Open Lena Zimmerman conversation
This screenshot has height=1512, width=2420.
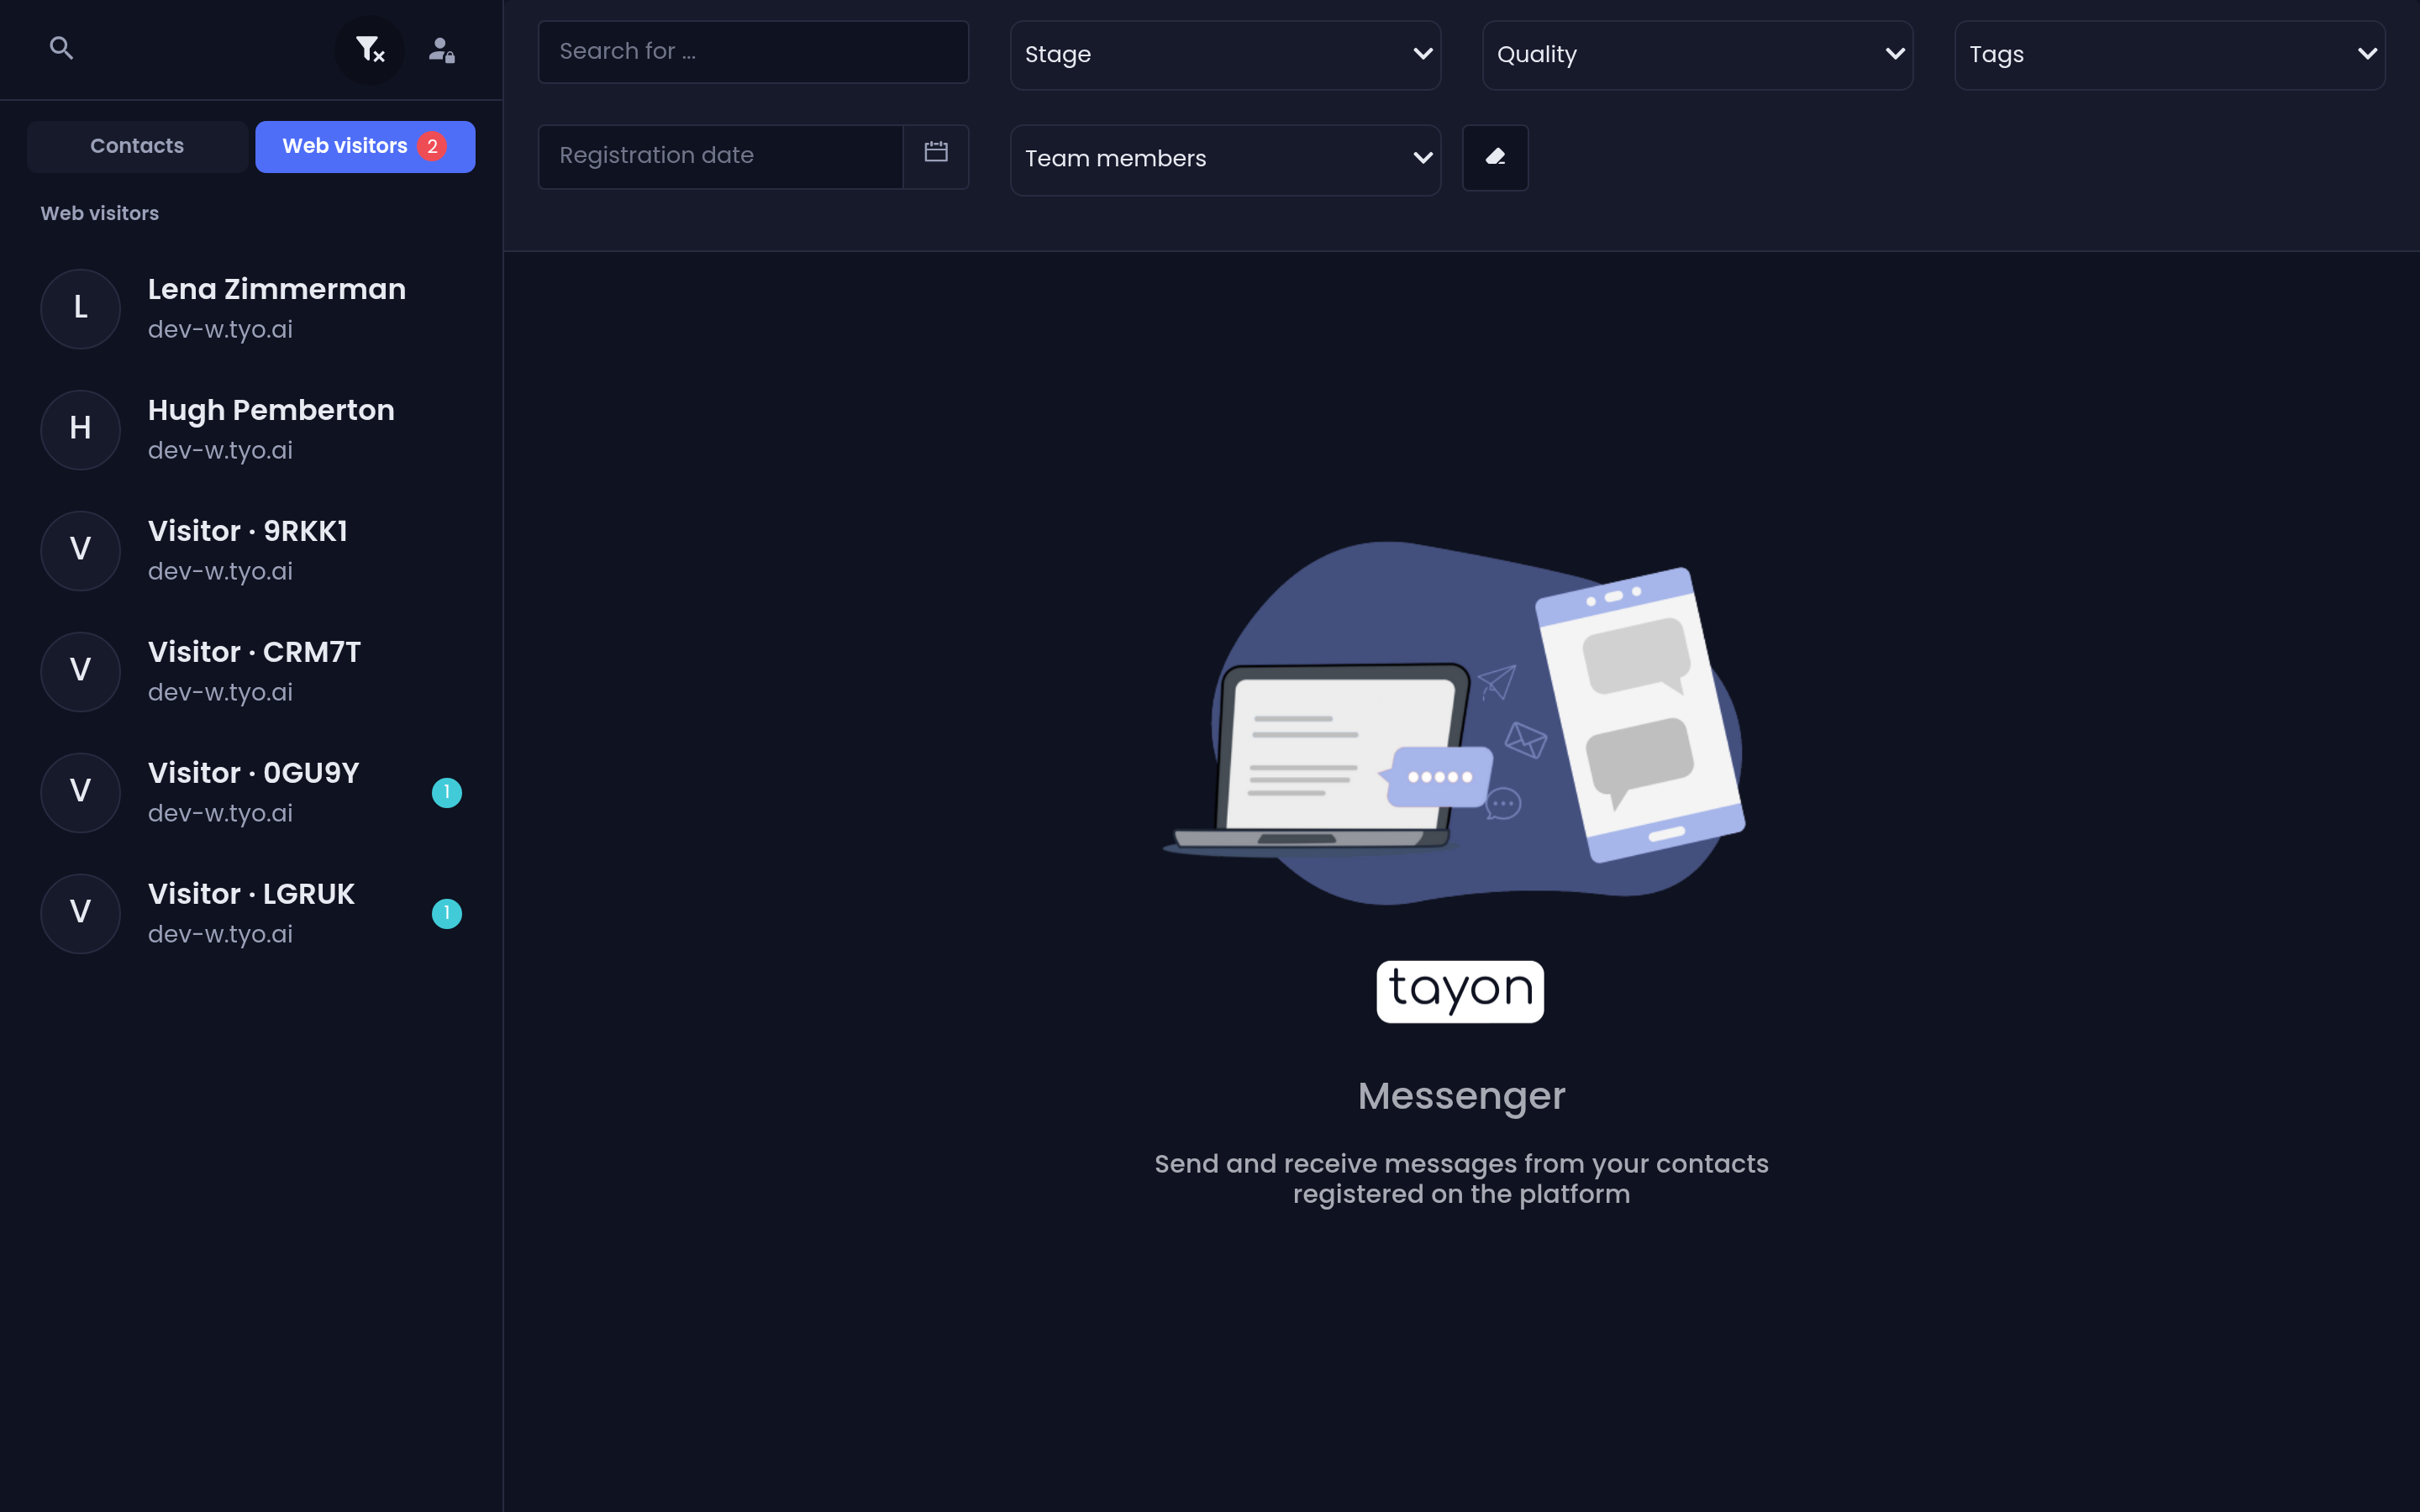[251, 309]
